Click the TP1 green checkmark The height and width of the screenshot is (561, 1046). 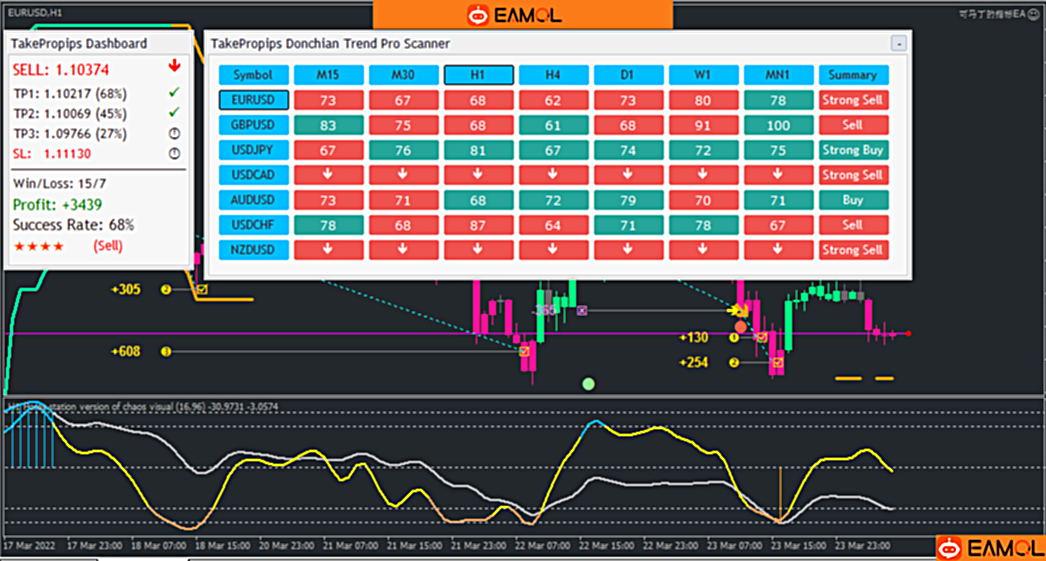click(174, 93)
